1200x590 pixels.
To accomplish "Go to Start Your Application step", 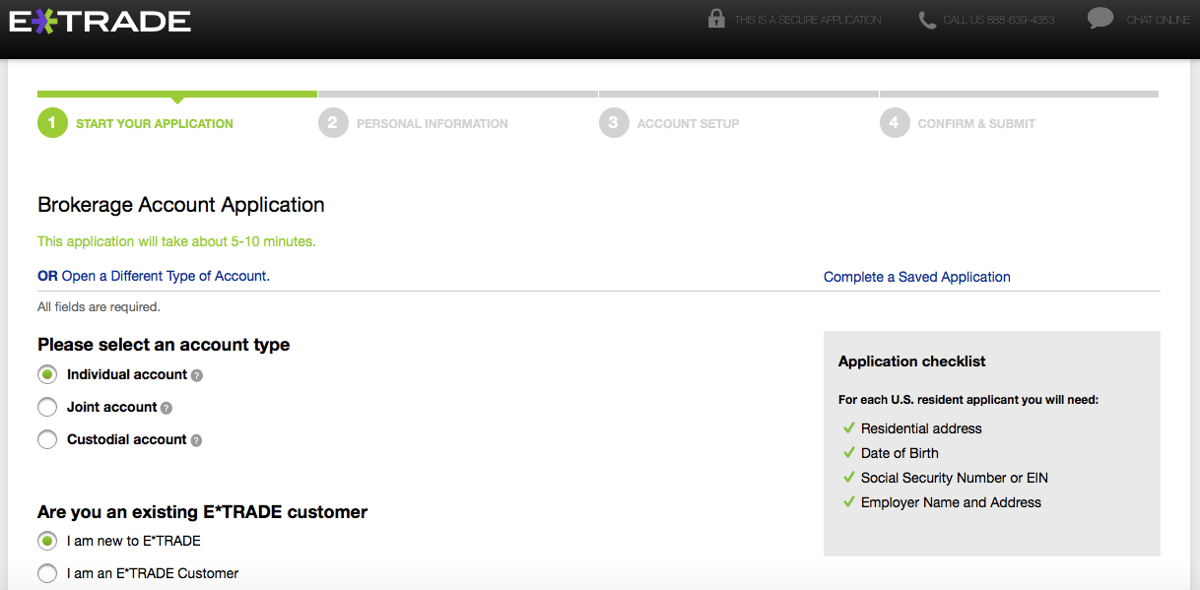I will [154, 124].
